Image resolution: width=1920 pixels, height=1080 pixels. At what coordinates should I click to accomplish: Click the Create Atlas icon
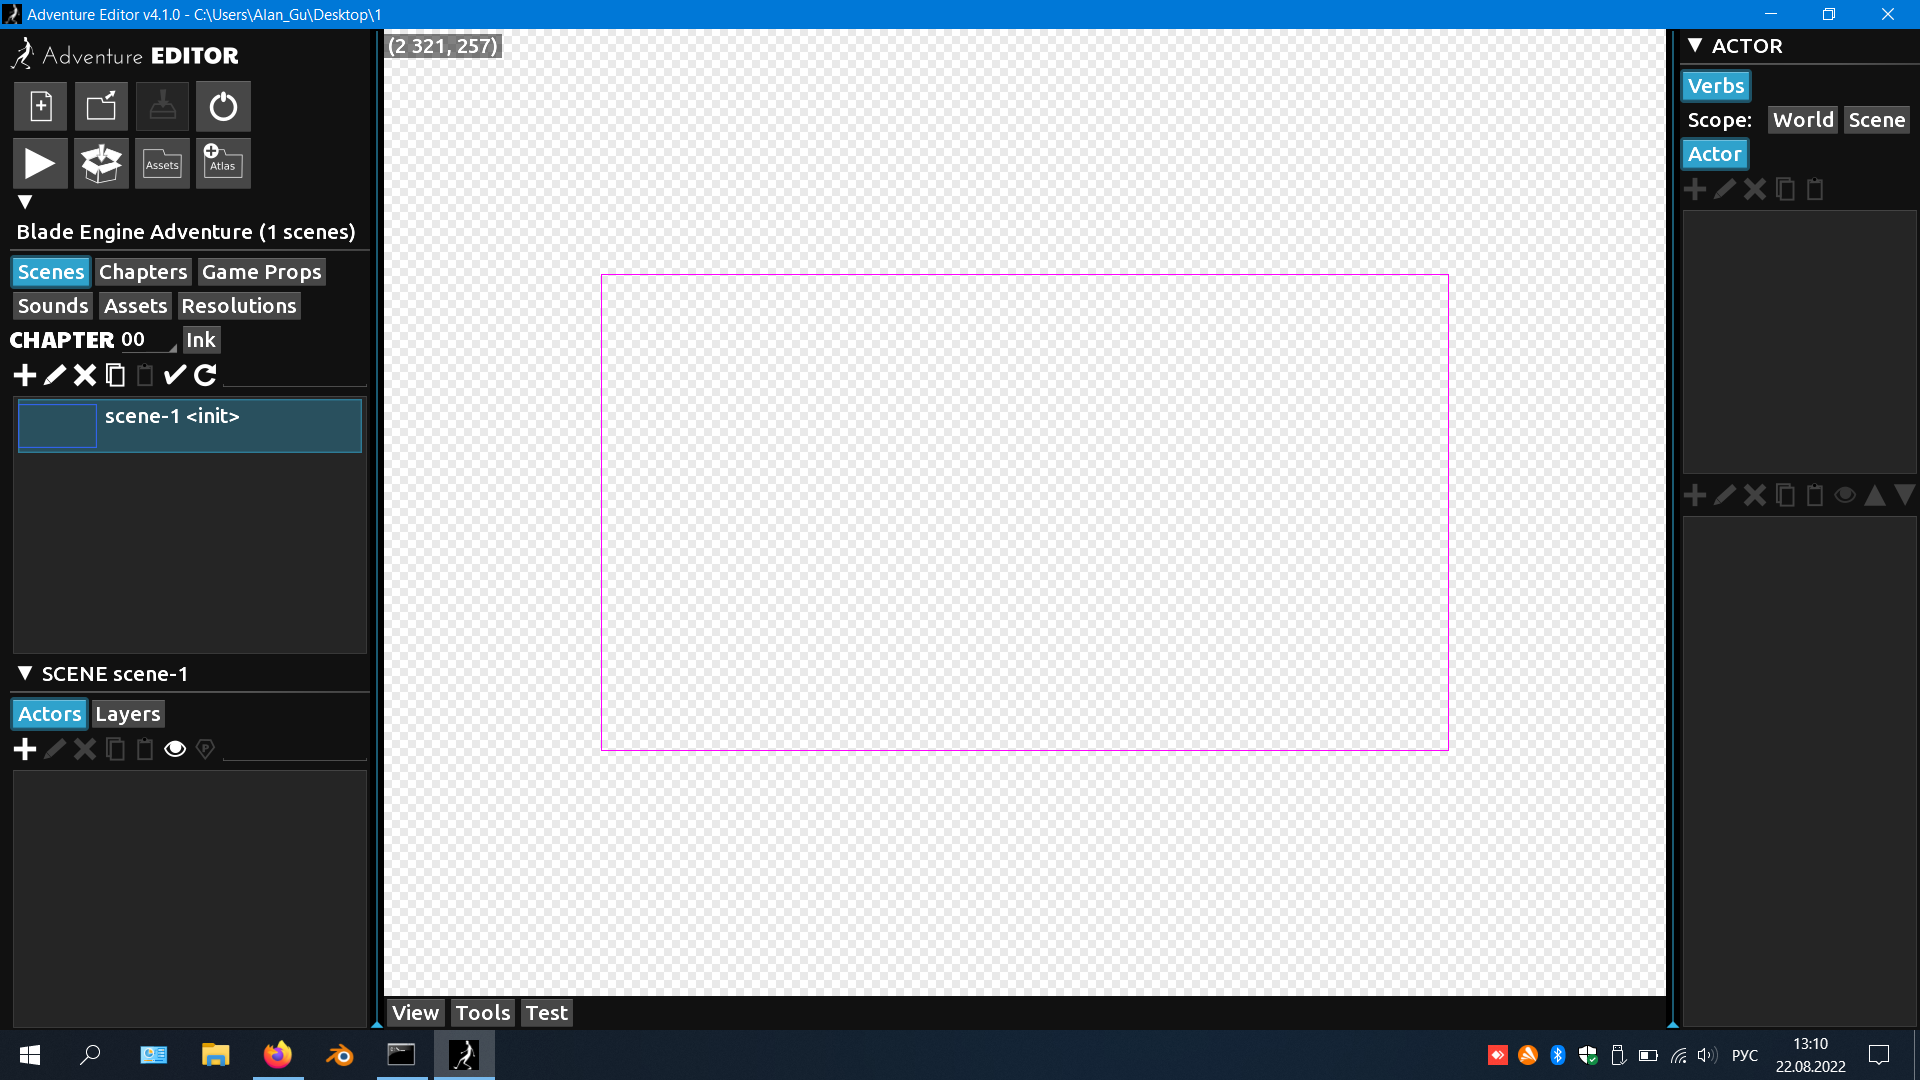point(222,164)
